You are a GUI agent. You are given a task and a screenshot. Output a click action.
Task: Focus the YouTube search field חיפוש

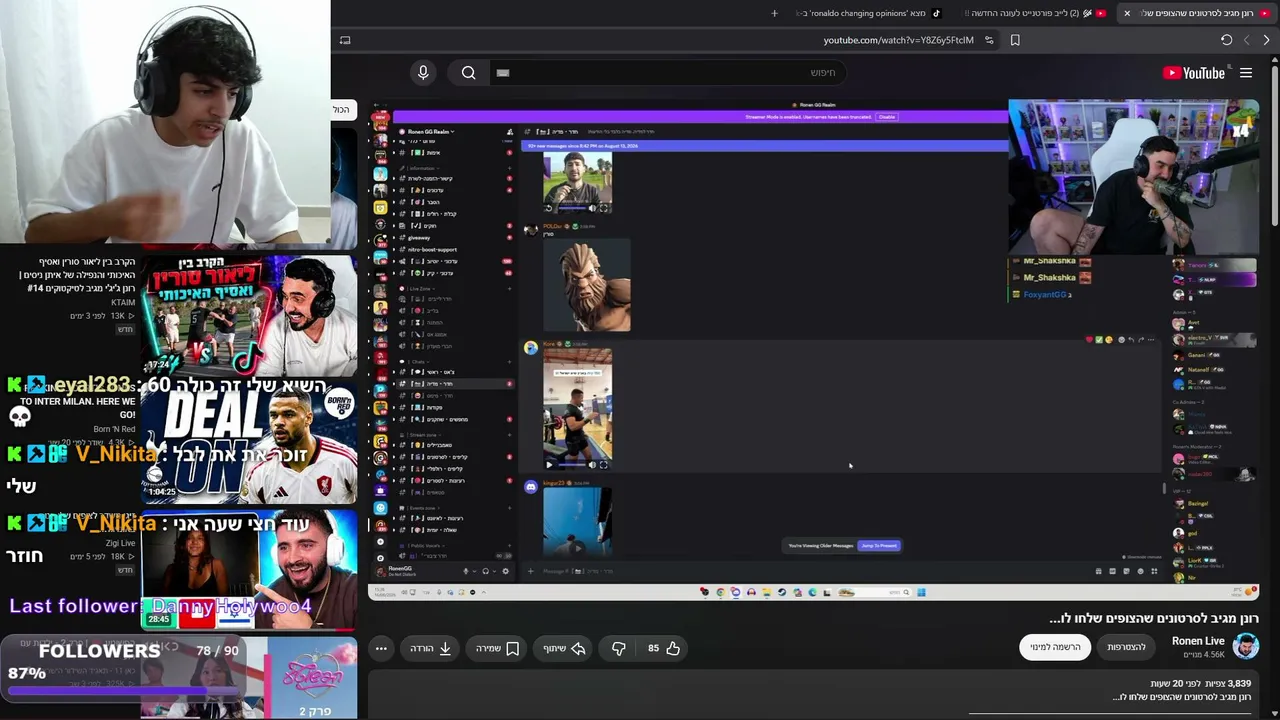click(670, 72)
